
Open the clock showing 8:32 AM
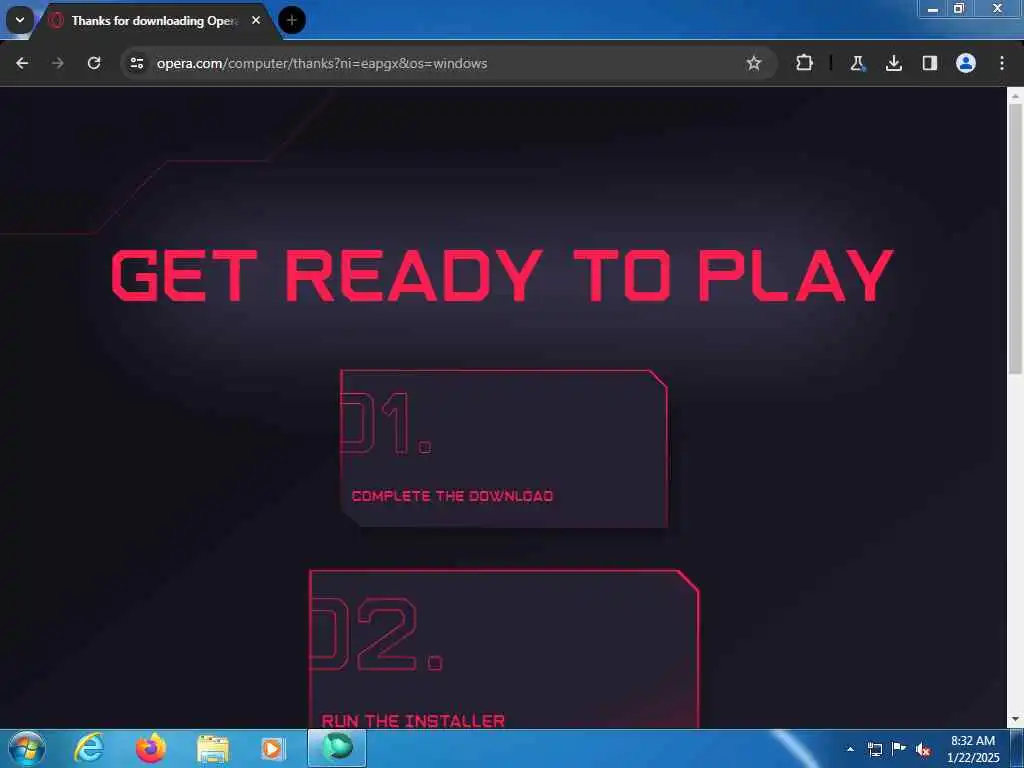[x=973, y=749]
